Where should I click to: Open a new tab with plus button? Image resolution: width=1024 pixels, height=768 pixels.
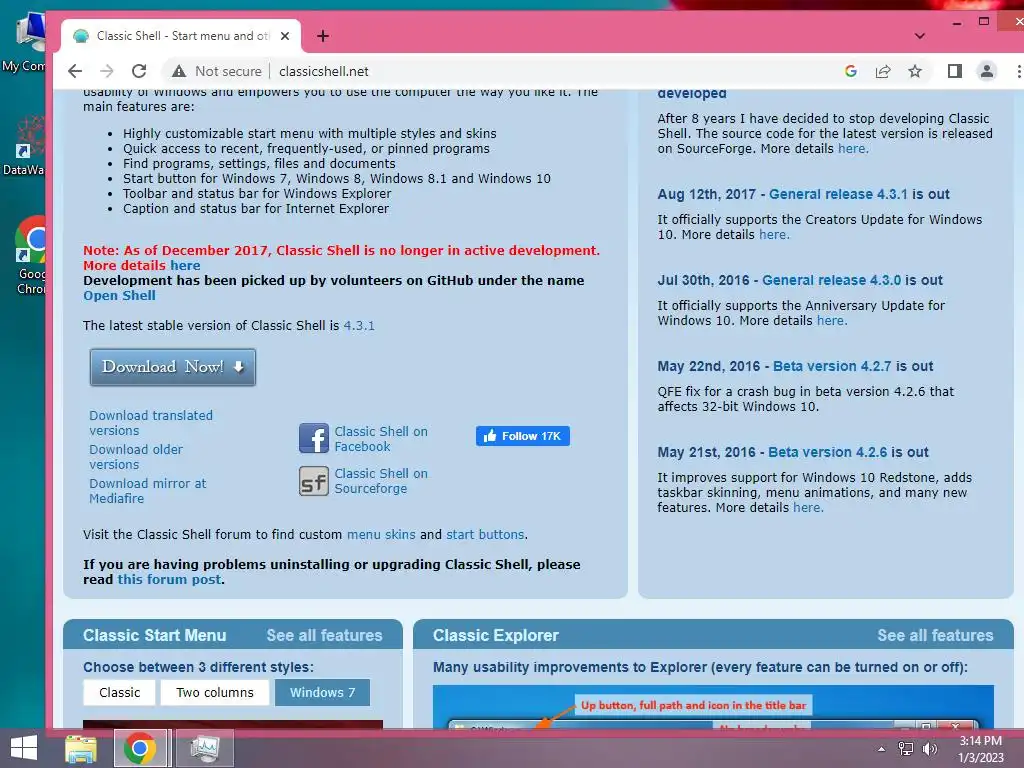tap(323, 36)
